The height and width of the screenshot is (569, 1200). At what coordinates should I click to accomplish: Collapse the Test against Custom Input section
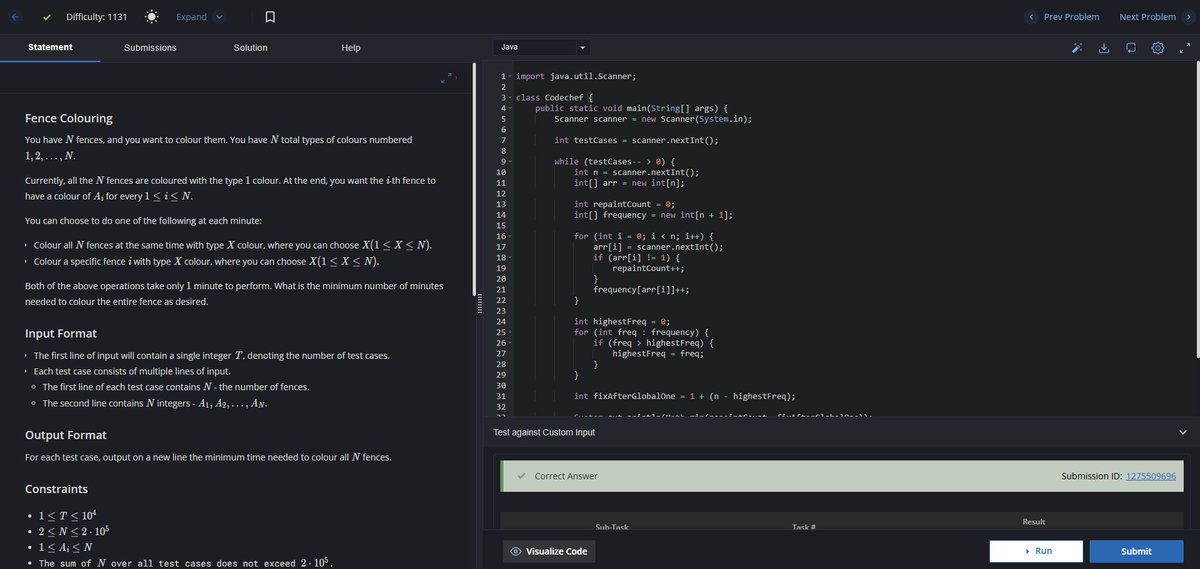tap(1183, 432)
